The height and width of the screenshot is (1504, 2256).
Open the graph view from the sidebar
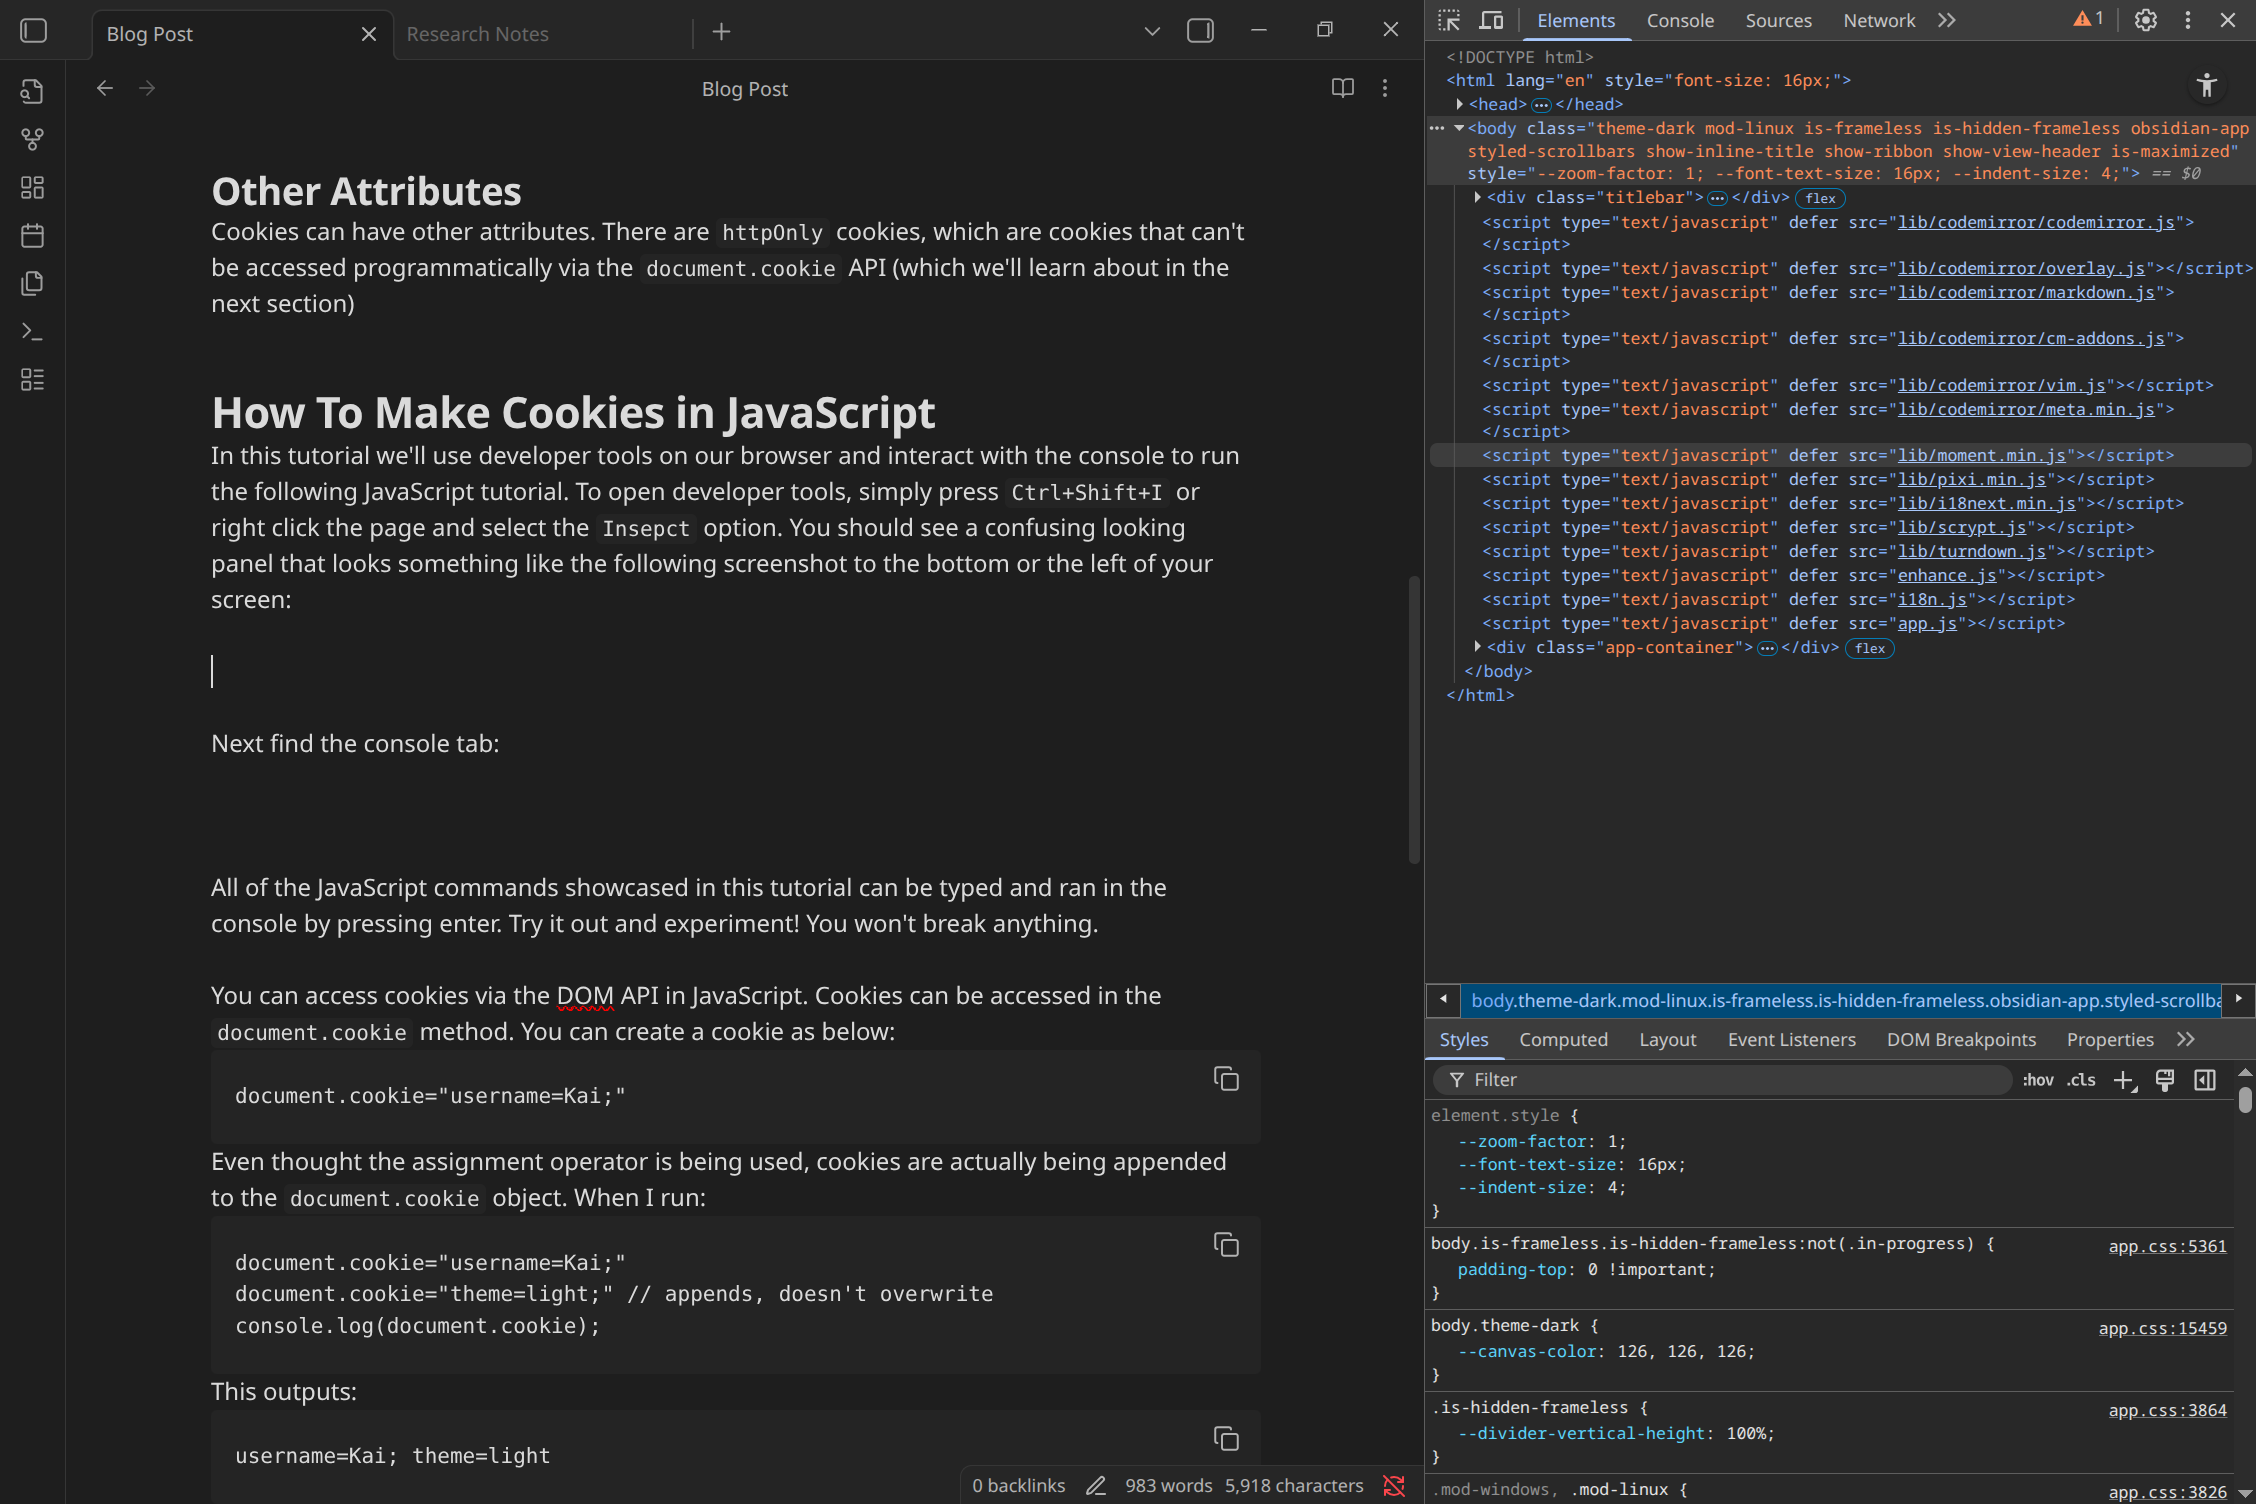tap(32, 139)
